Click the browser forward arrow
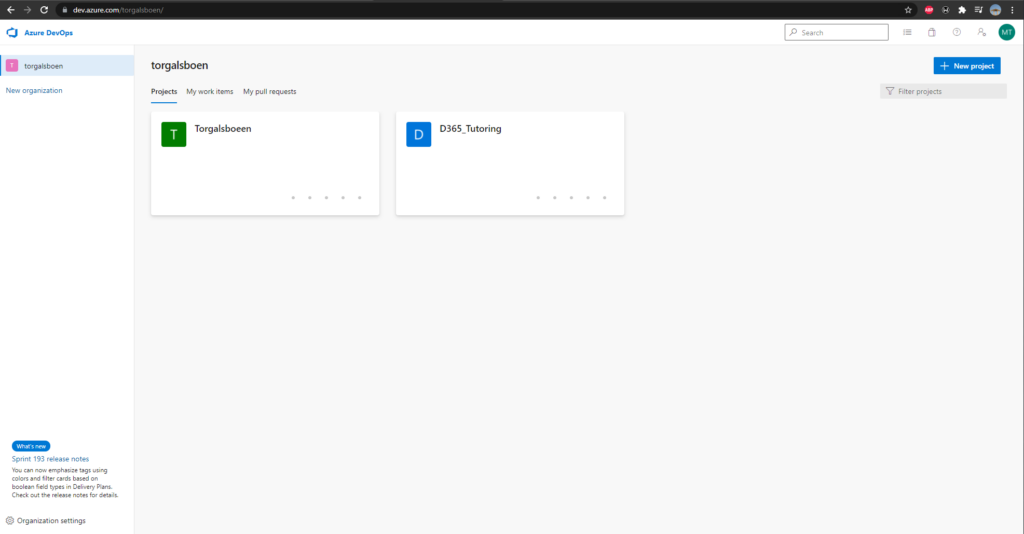 (x=27, y=10)
